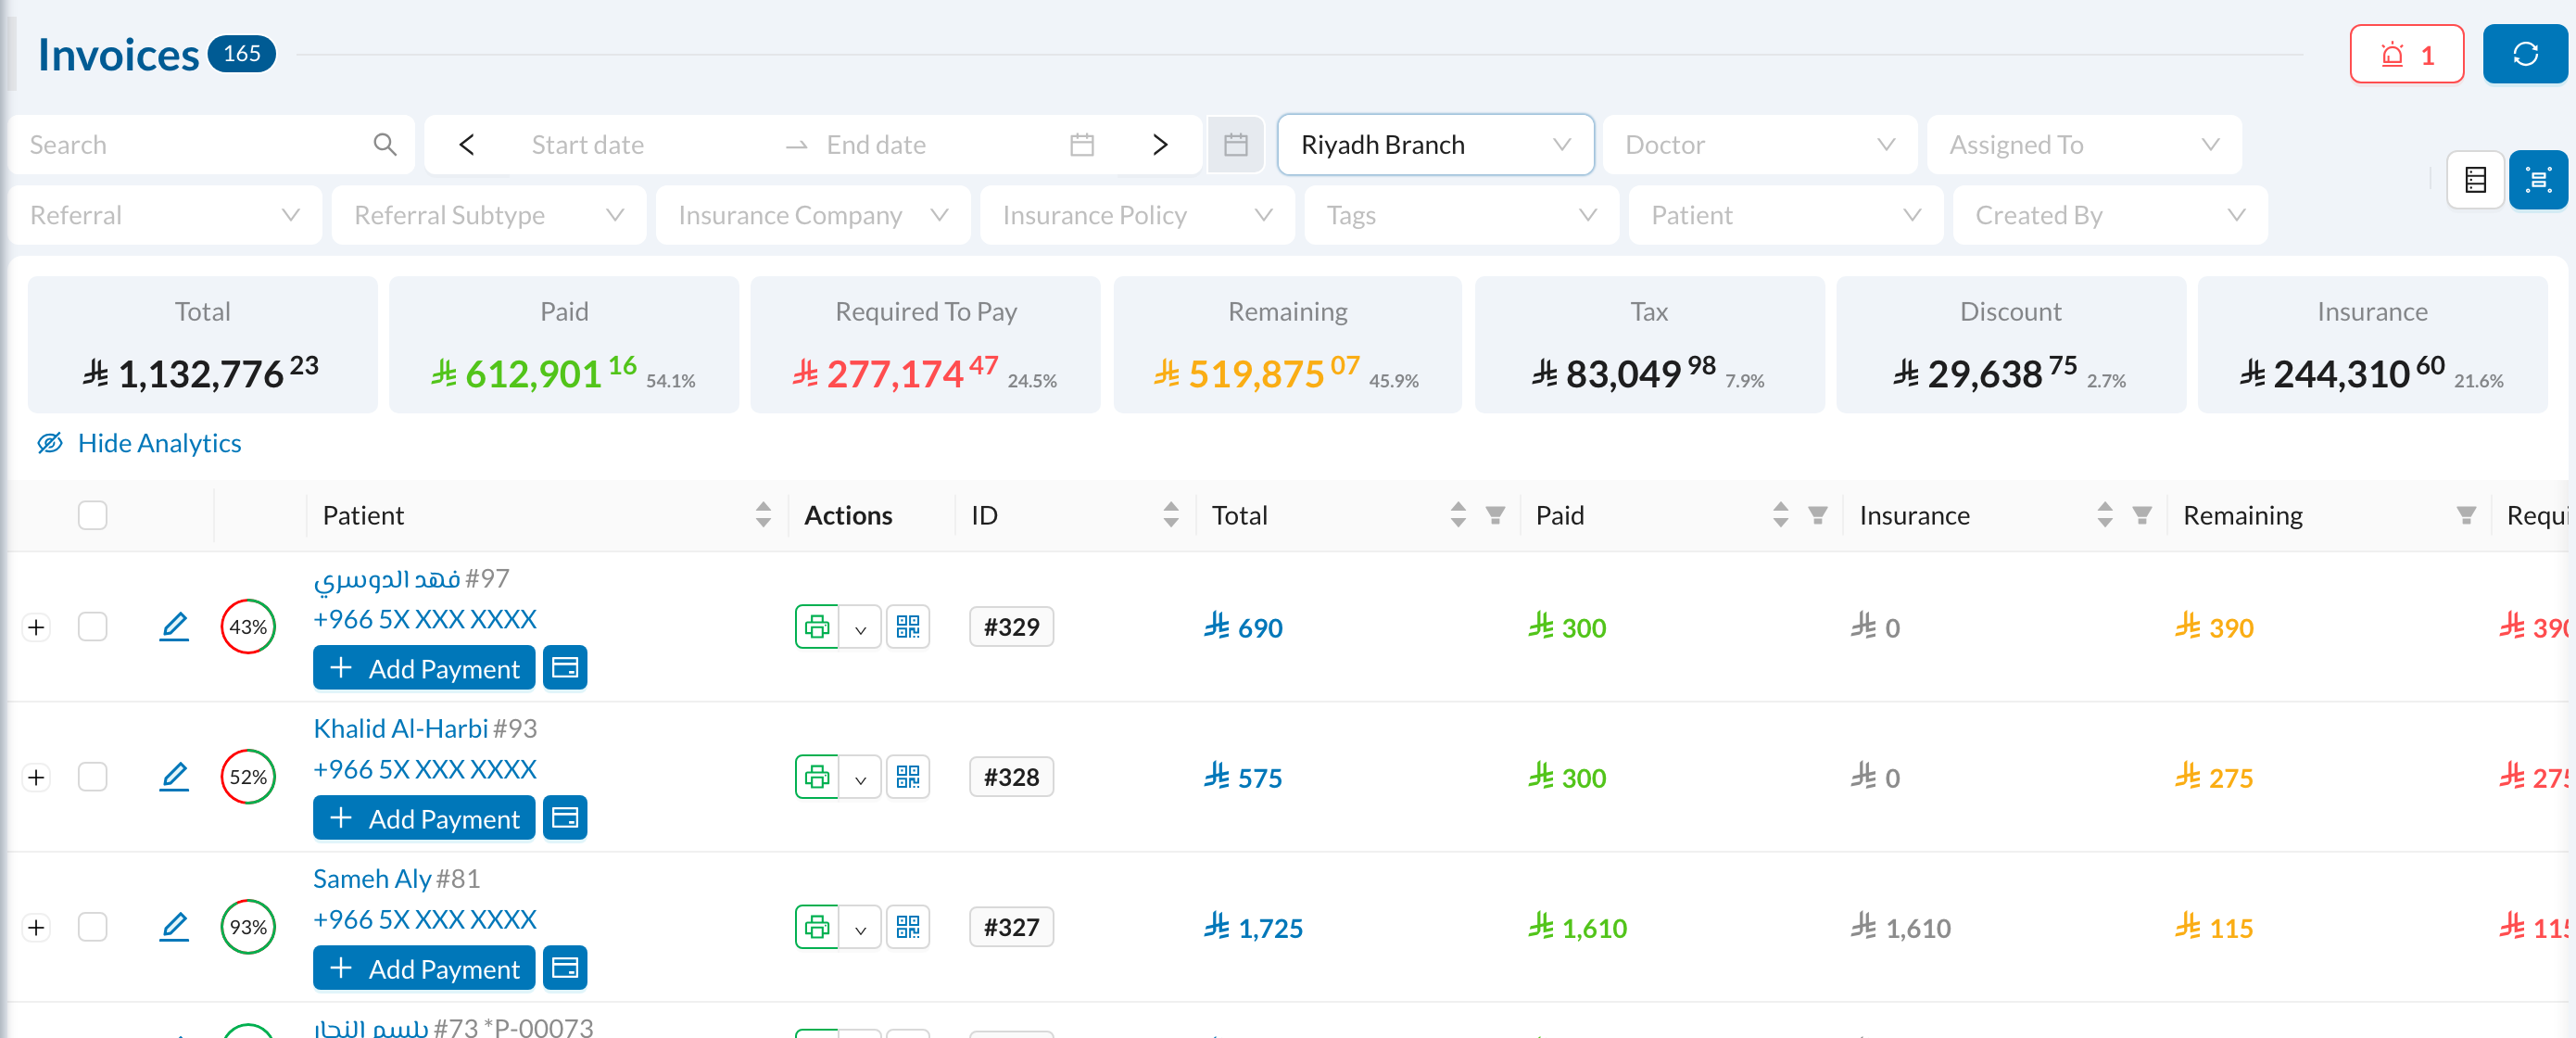Expand row details for invoice #327

point(36,927)
